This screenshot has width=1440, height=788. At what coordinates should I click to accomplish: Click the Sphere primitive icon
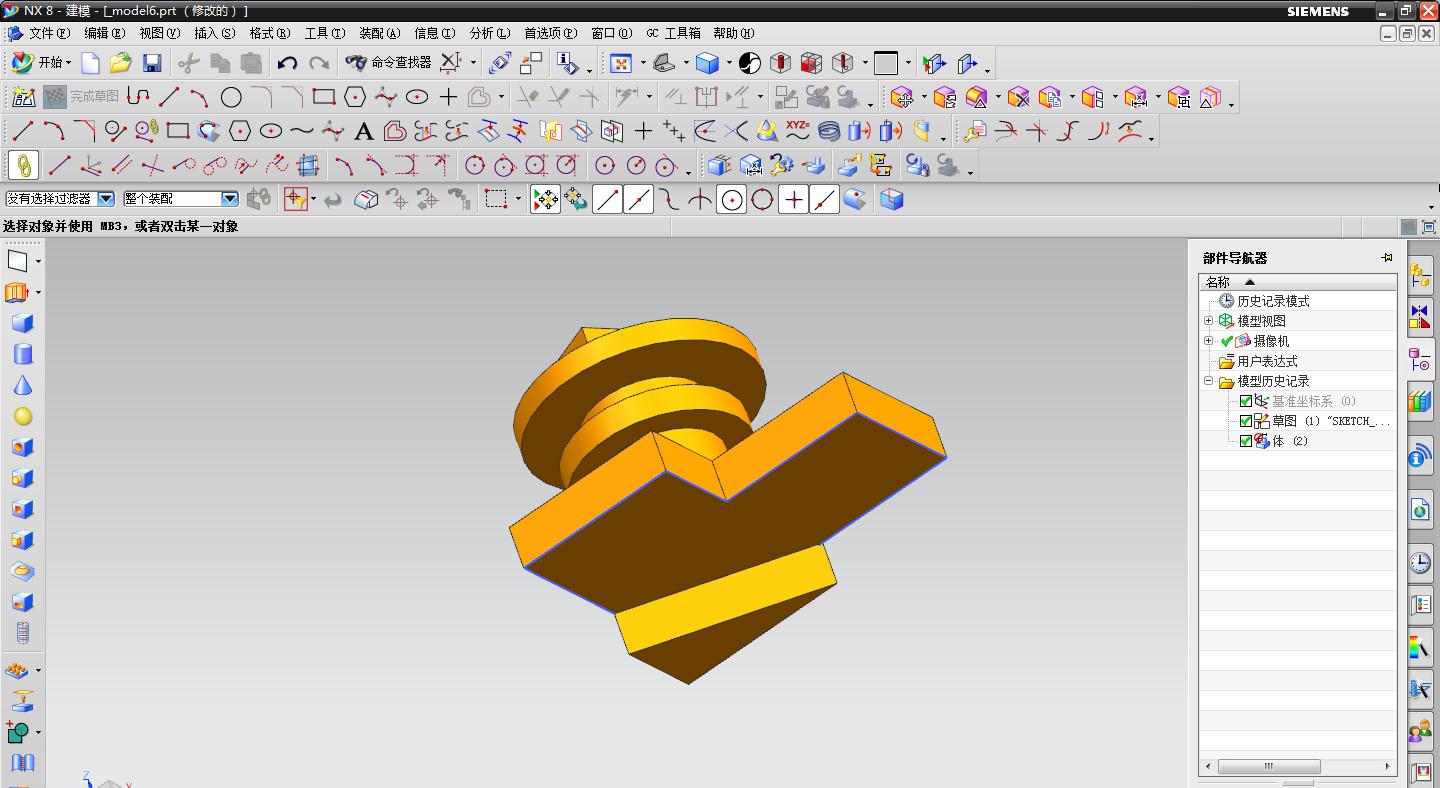pyautogui.click(x=22, y=416)
